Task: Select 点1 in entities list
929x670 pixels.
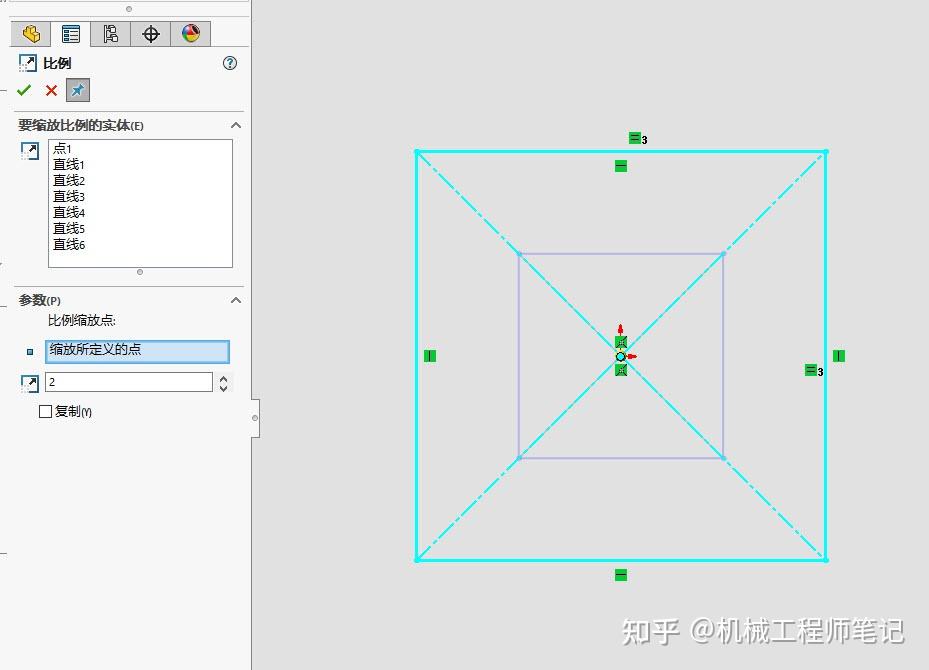Action: [62, 148]
